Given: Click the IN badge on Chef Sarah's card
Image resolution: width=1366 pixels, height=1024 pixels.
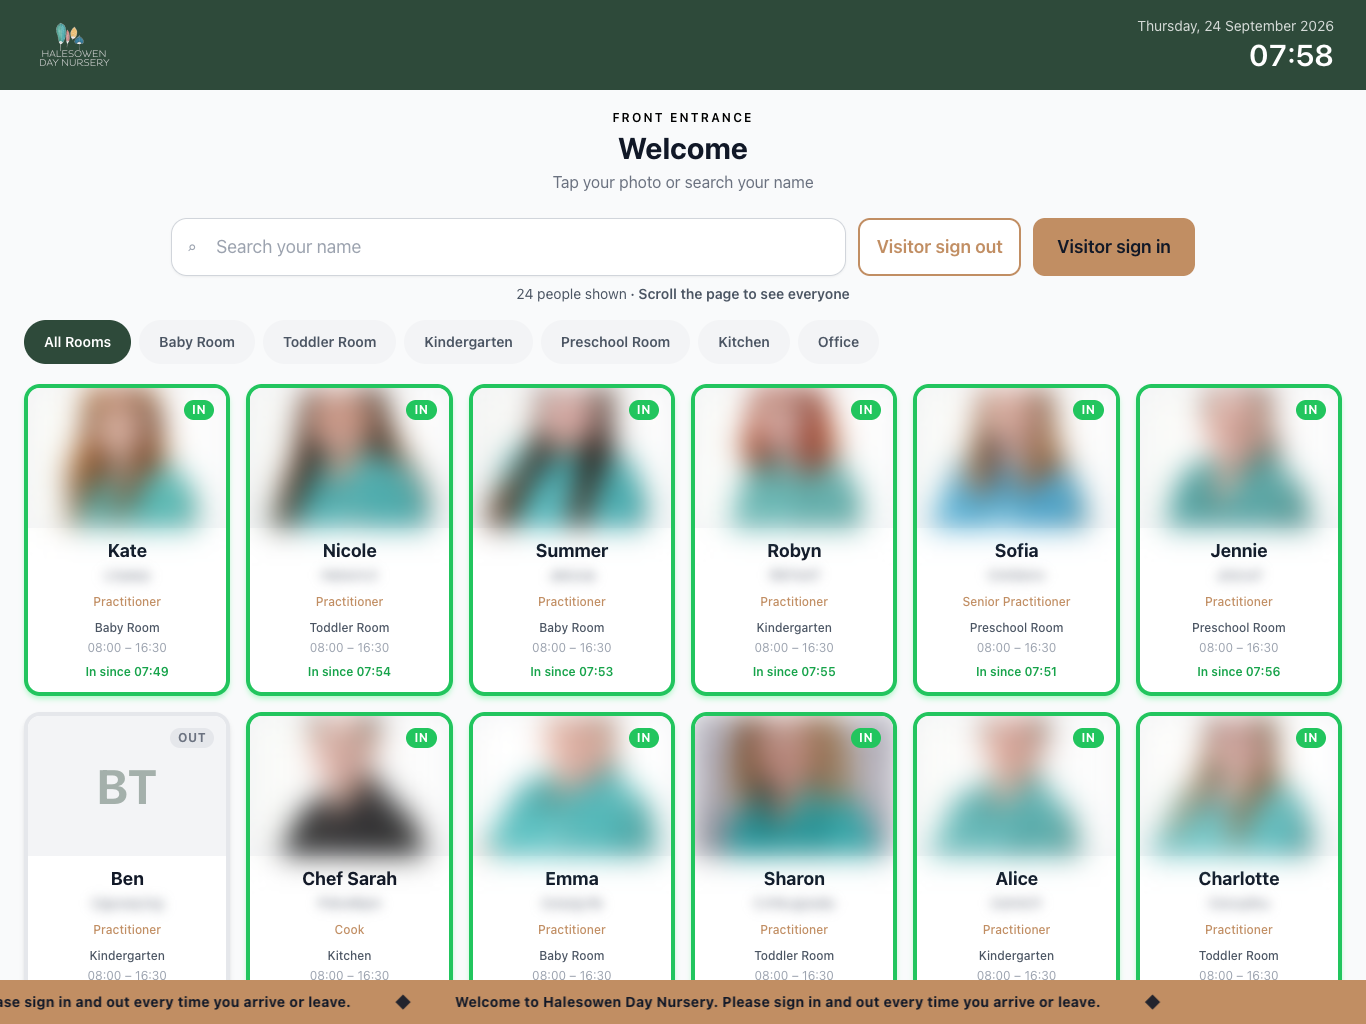Looking at the screenshot, I should point(421,738).
